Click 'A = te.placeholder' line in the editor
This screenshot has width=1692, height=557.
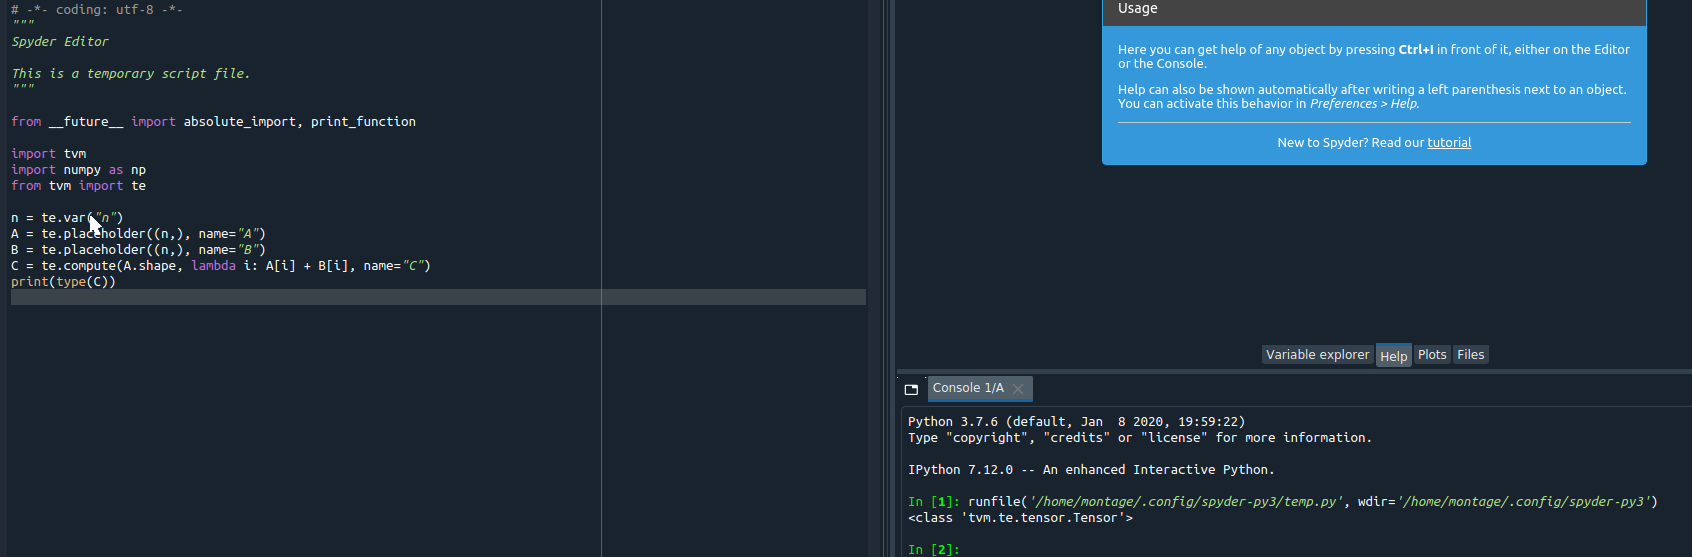pyautogui.click(x=139, y=234)
